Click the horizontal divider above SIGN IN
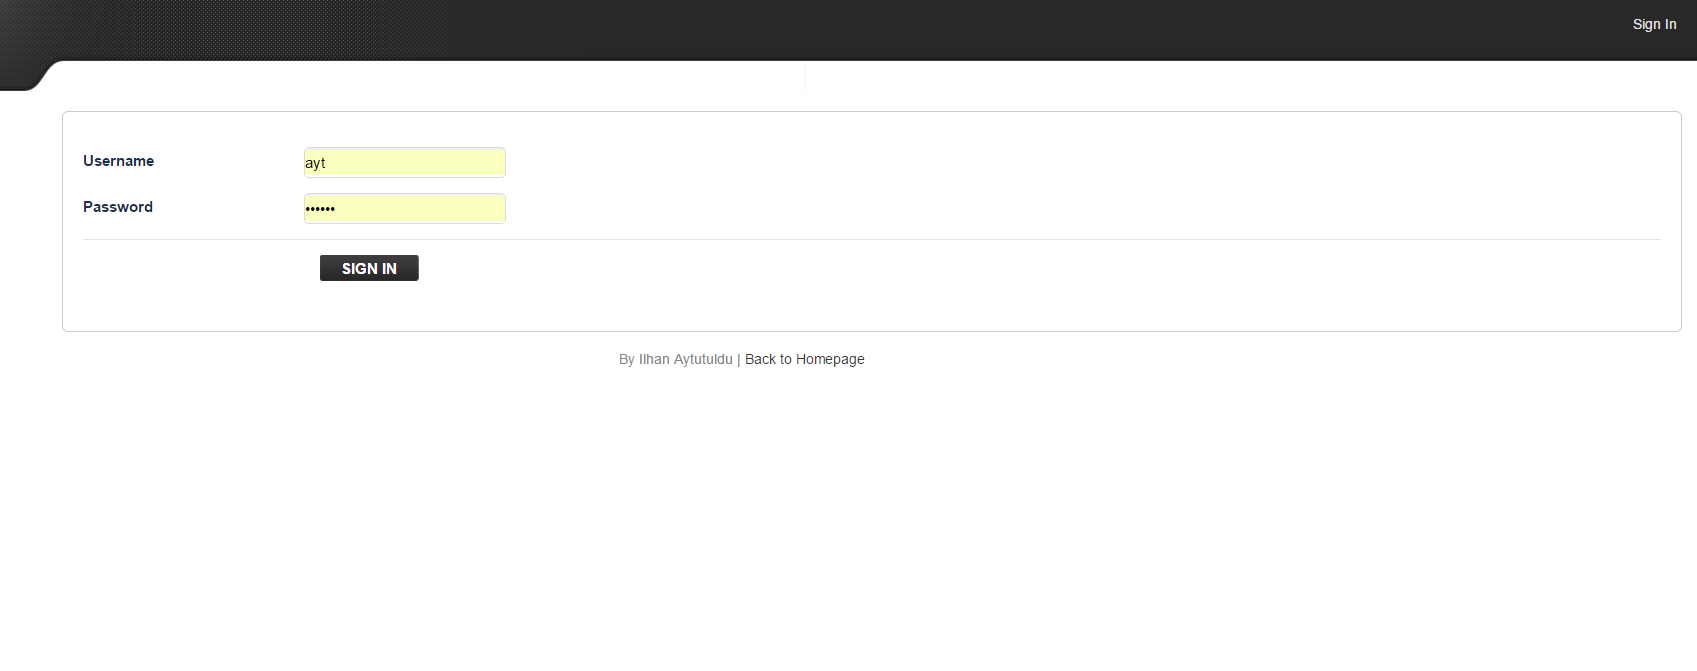The image size is (1697, 671). point(870,240)
